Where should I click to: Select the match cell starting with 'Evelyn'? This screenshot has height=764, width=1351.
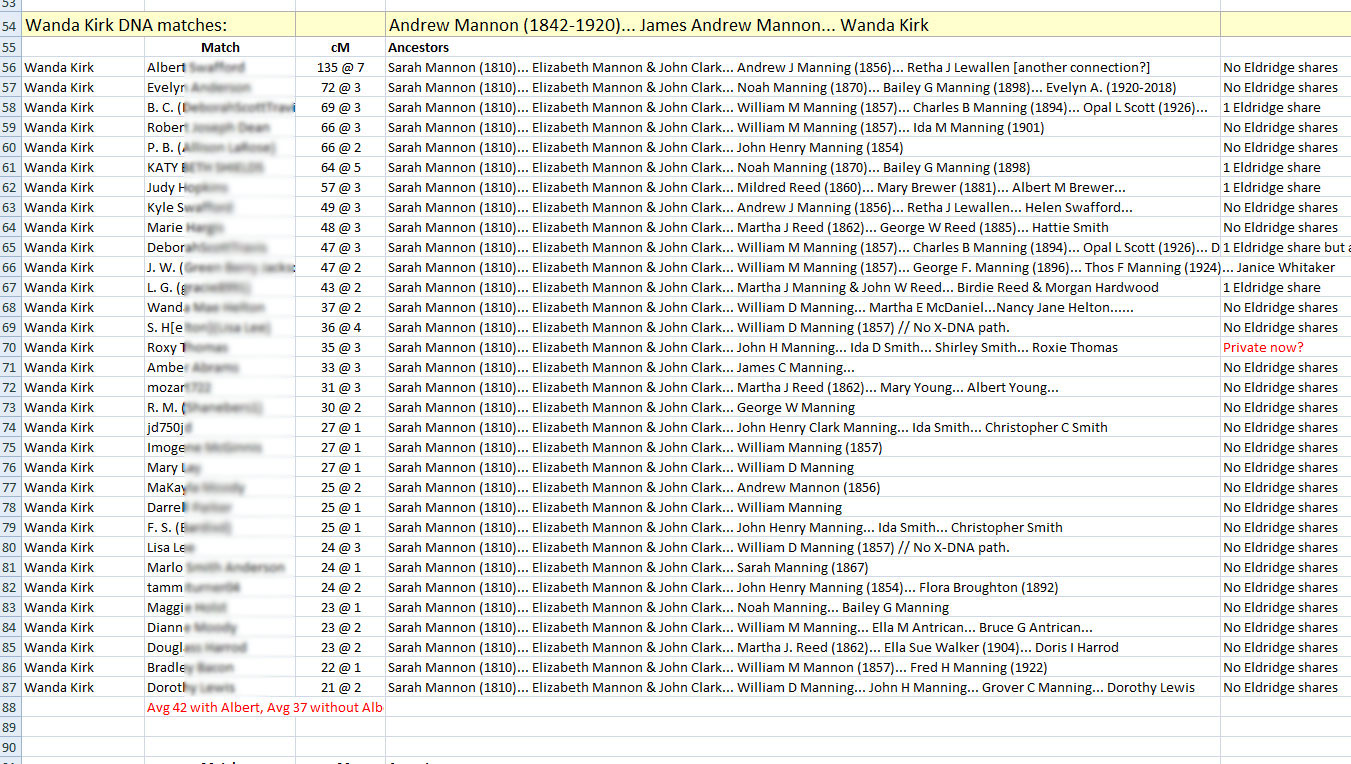coord(220,87)
